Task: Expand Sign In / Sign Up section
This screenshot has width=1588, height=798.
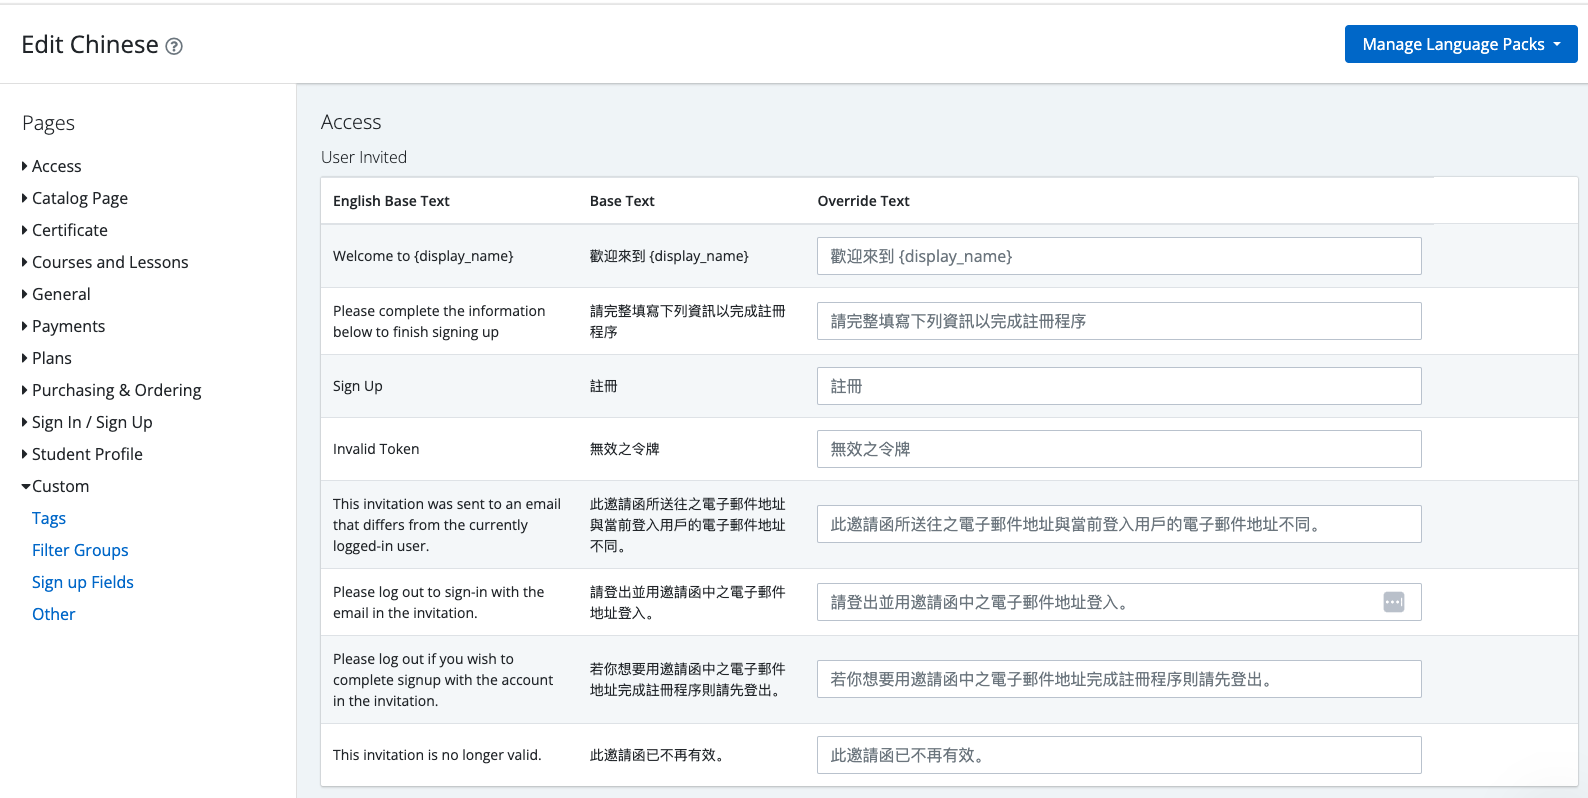Action: pyautogui.click(x=87, y=422)
